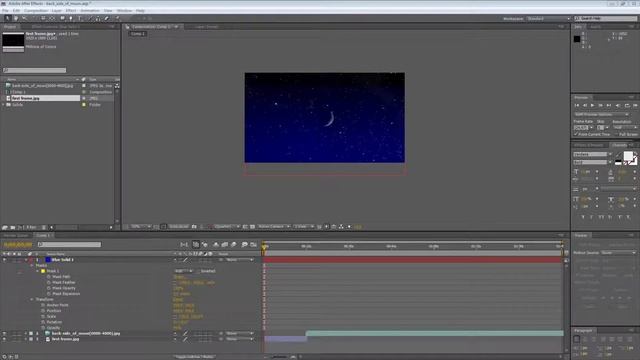The width and height of the screenshot is (640, 360).
Task: Toggle visibility of first frozen.jpg layer
Action: pos(4,339)
